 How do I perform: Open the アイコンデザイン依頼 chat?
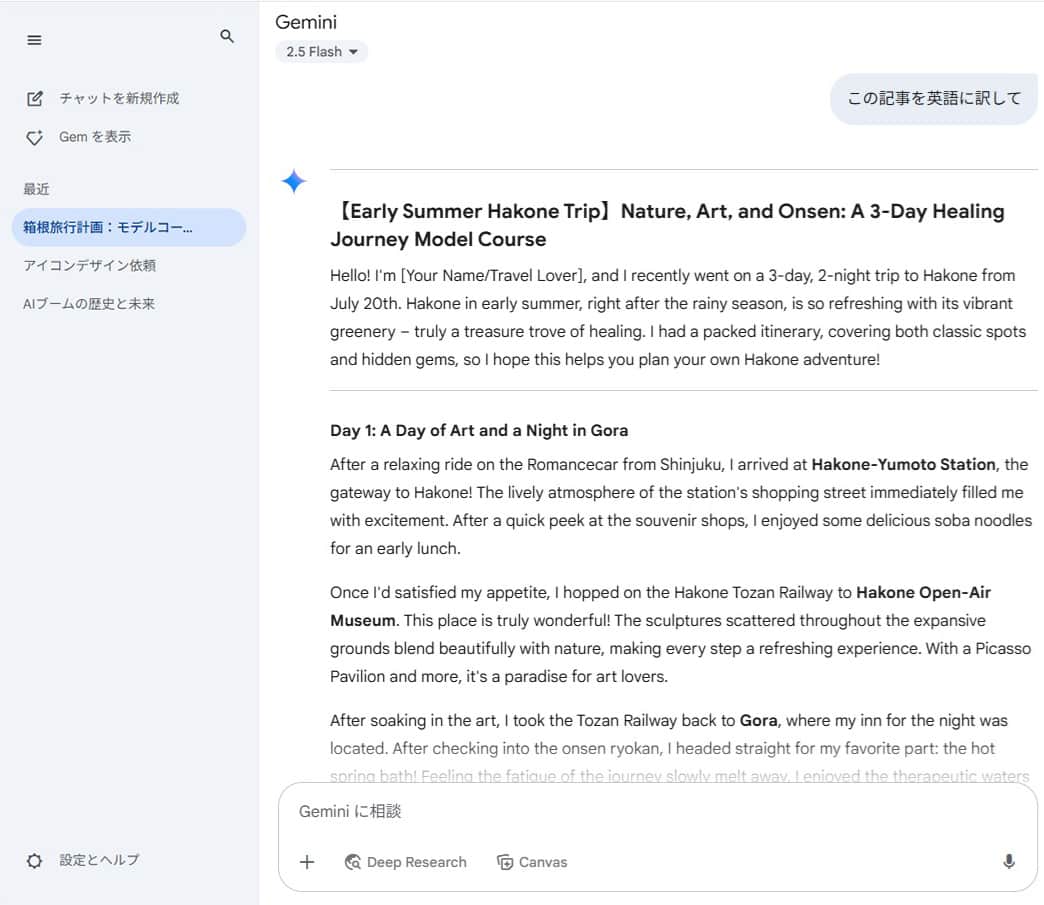click(89, 266)
